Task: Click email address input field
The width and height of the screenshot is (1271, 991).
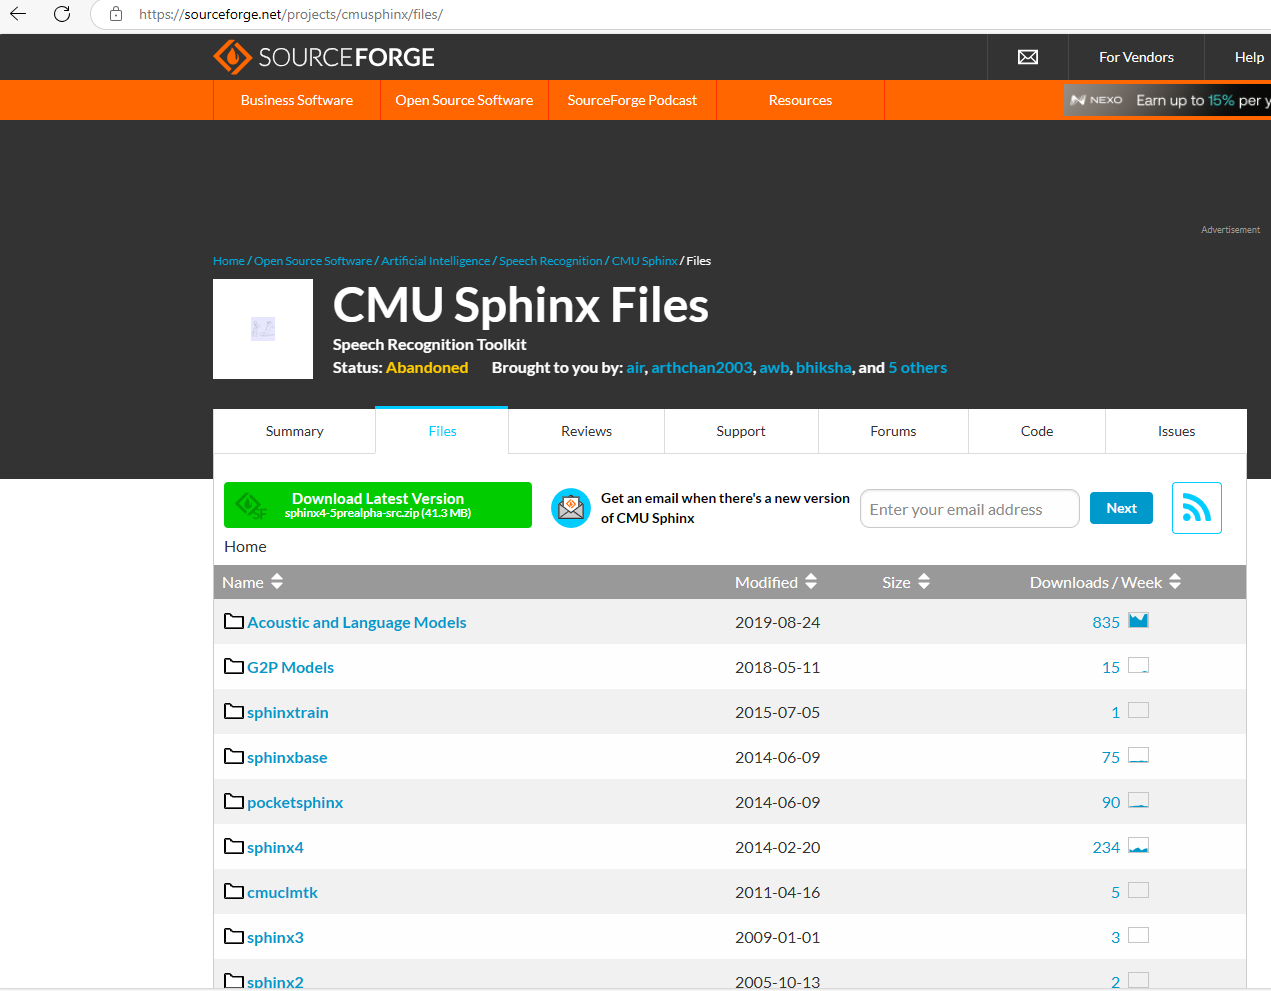Action: point(970,509)
